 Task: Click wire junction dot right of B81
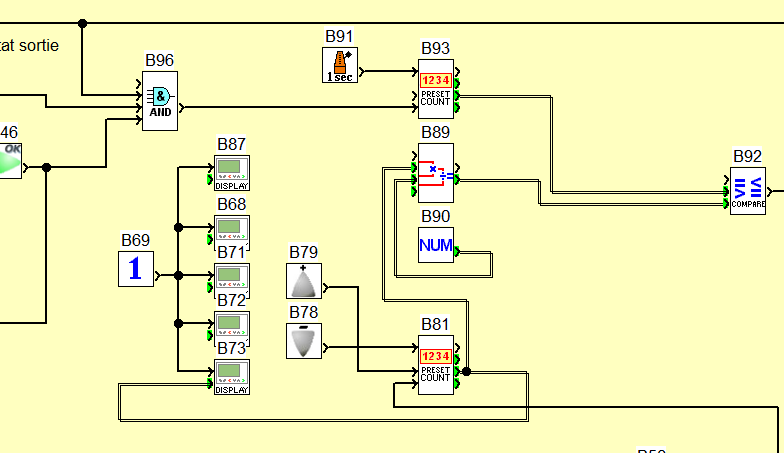click(467, 371)
